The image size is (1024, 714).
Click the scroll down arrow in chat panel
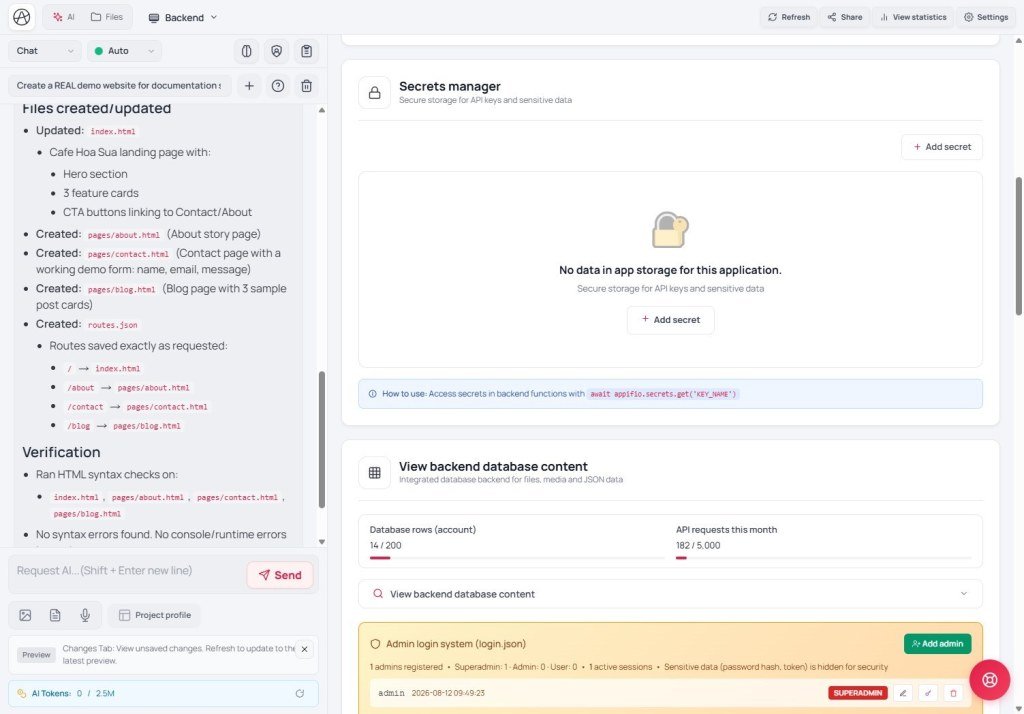(x=321, y=542)
